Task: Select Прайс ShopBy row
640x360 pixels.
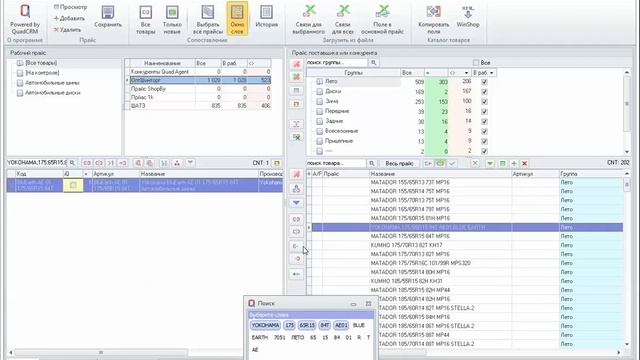Action: tap(198, 89)
